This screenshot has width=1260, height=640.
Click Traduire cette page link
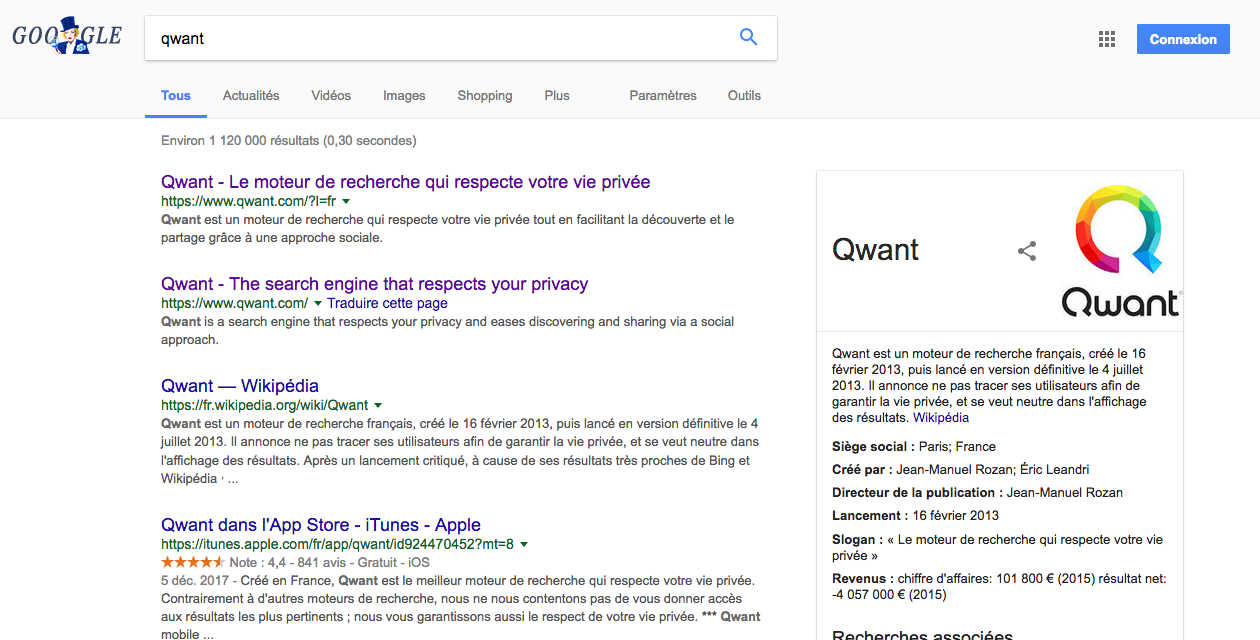(387, 303)
